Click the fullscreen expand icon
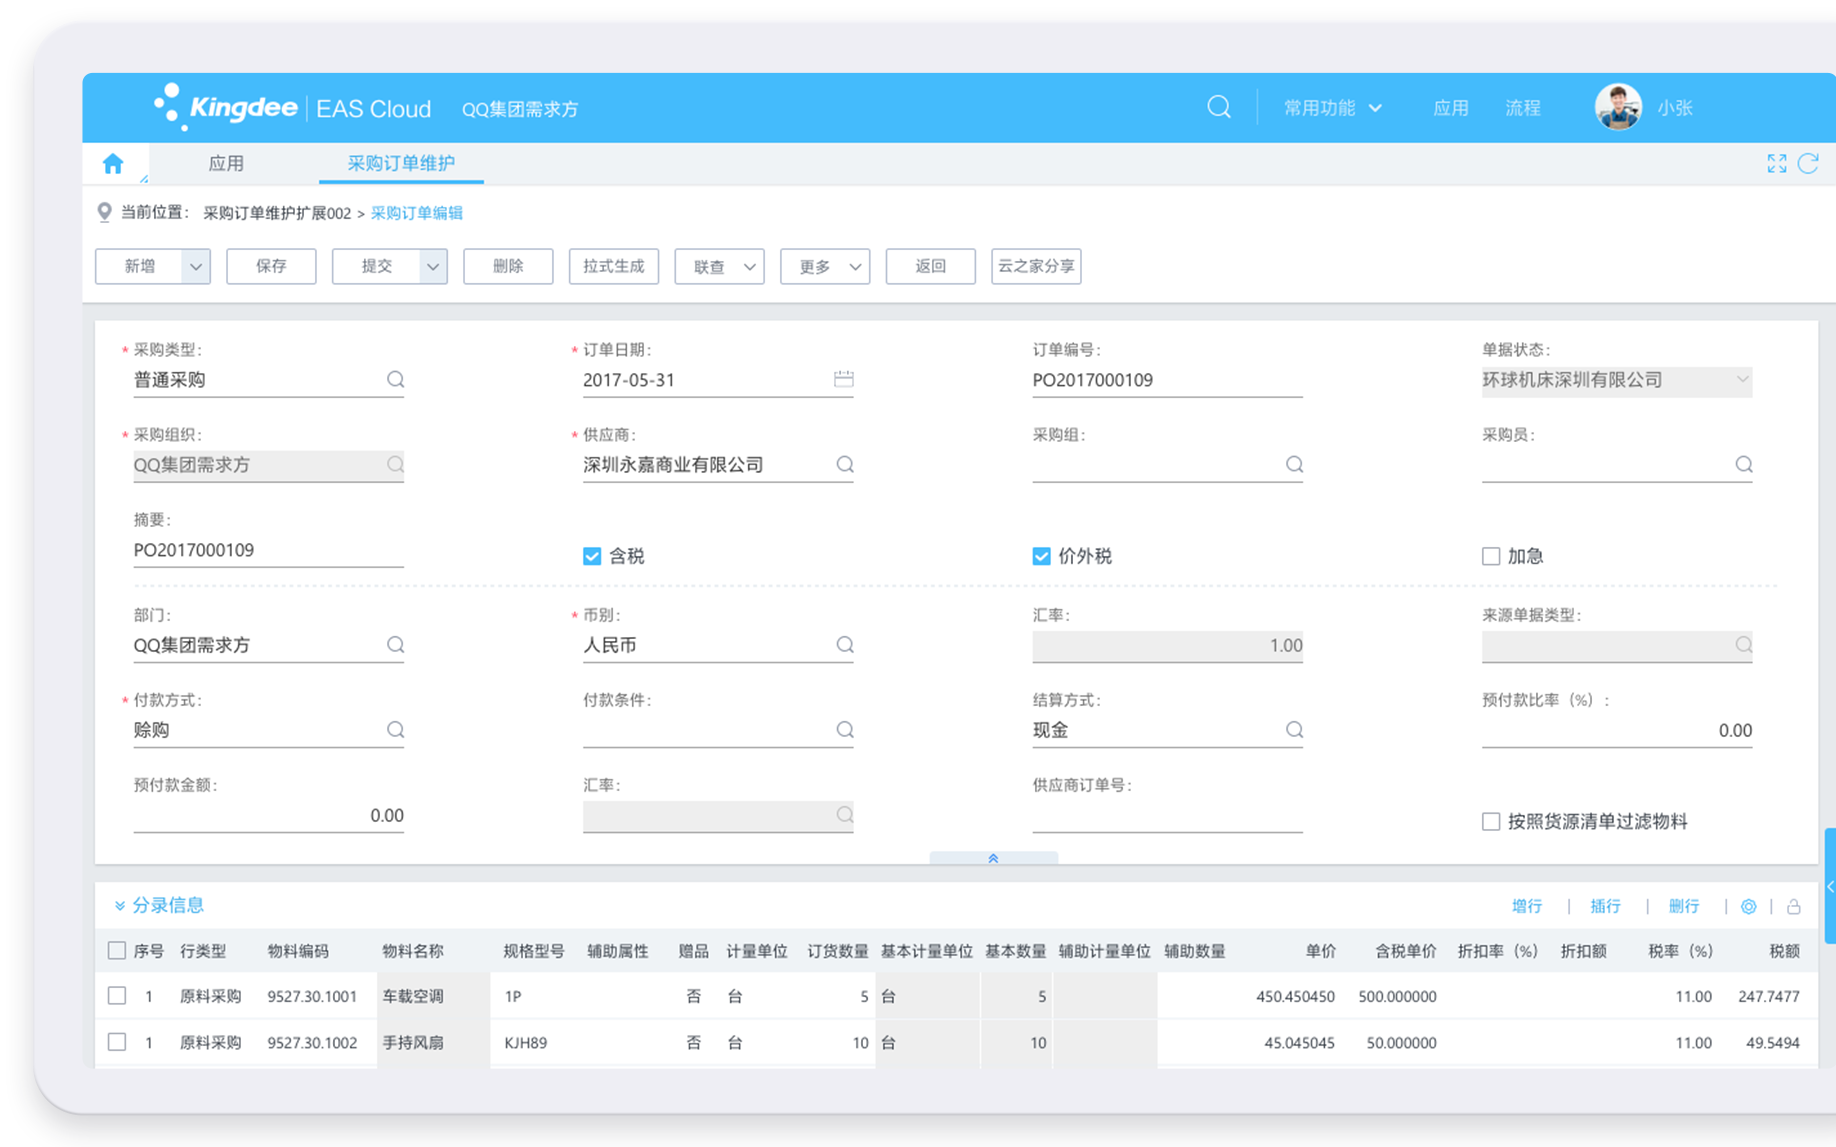Screen dimensions: 1836x1147 (x=1776, y=164)
